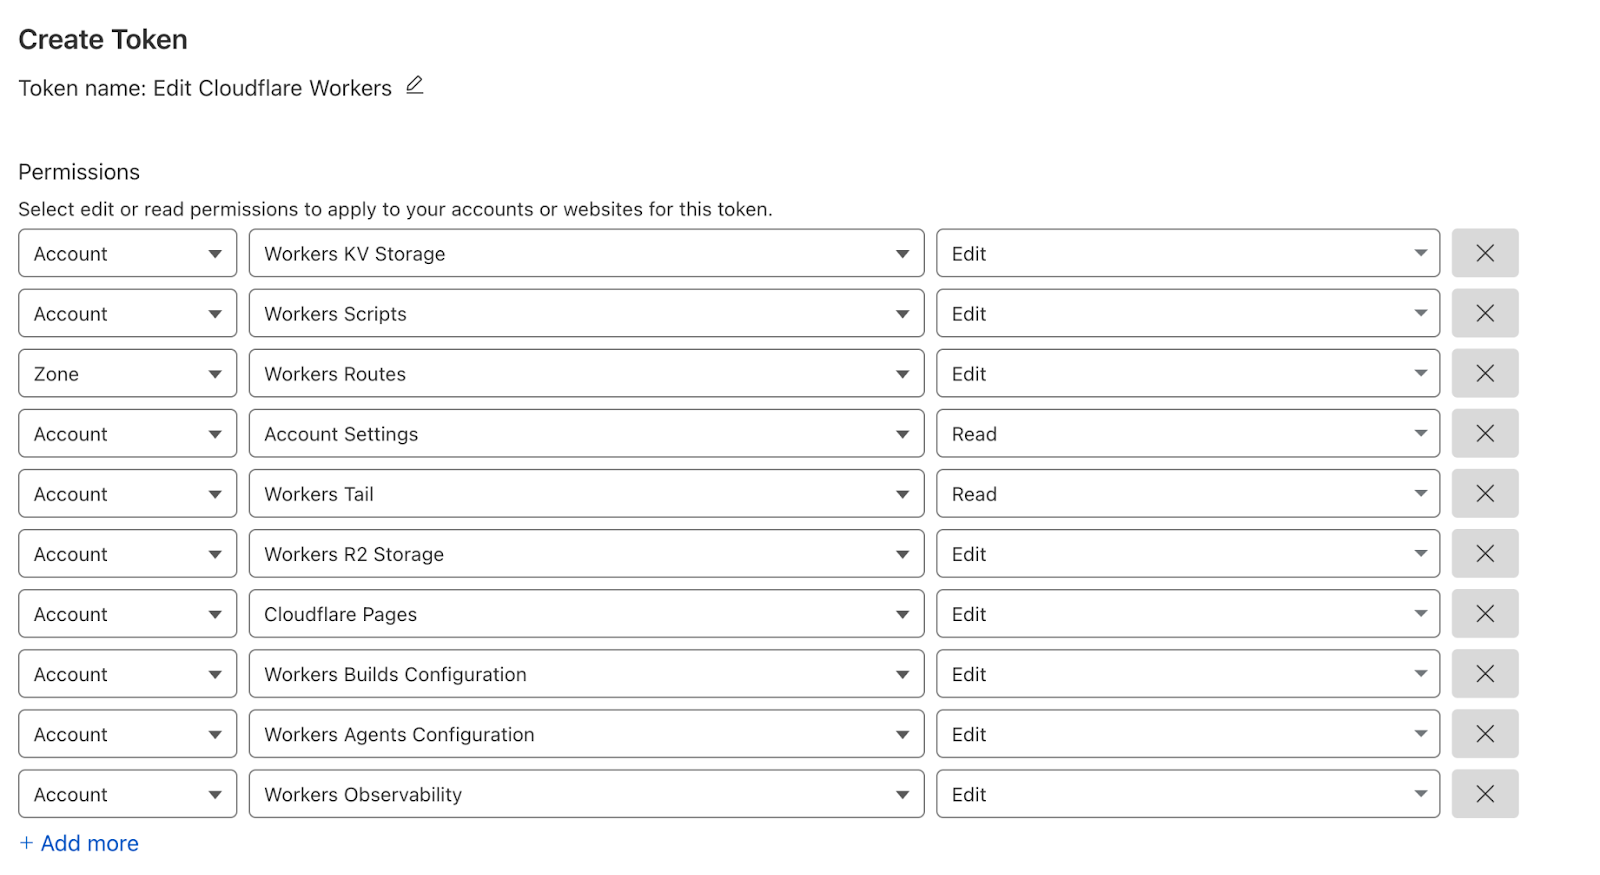
Task: Open Account scope dropdown for Workers Scripts row
Action: pos(127,313)
